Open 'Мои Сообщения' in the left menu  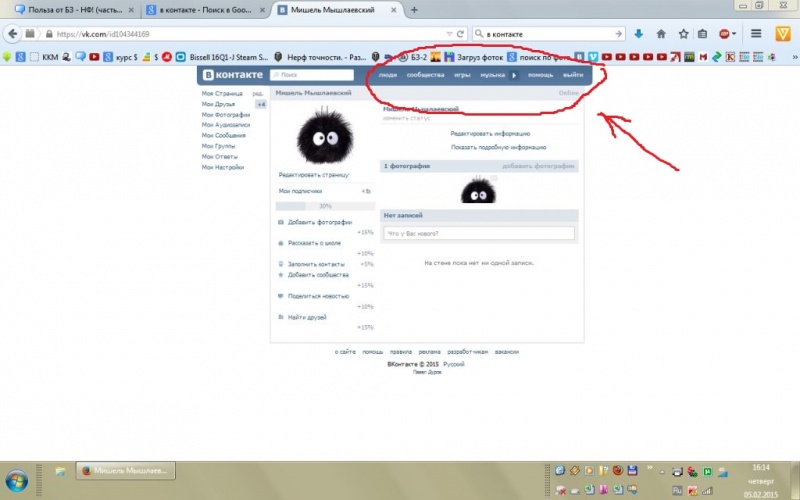click(223, 135)
